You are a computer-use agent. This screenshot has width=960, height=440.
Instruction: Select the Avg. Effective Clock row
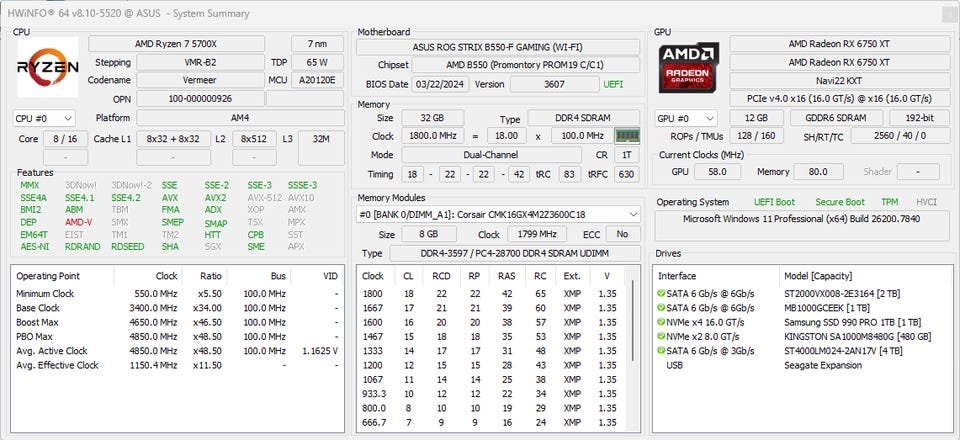click(x=178, y=365)
